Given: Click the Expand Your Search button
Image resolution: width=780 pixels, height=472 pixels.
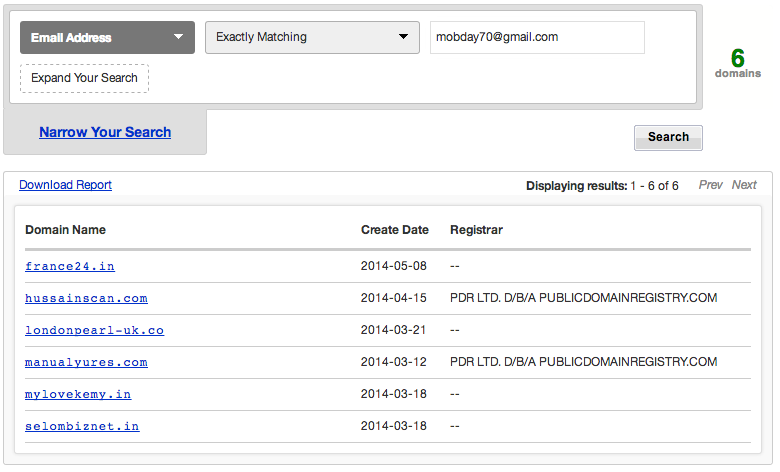Looking at the screenshot, I should point(85,79).
